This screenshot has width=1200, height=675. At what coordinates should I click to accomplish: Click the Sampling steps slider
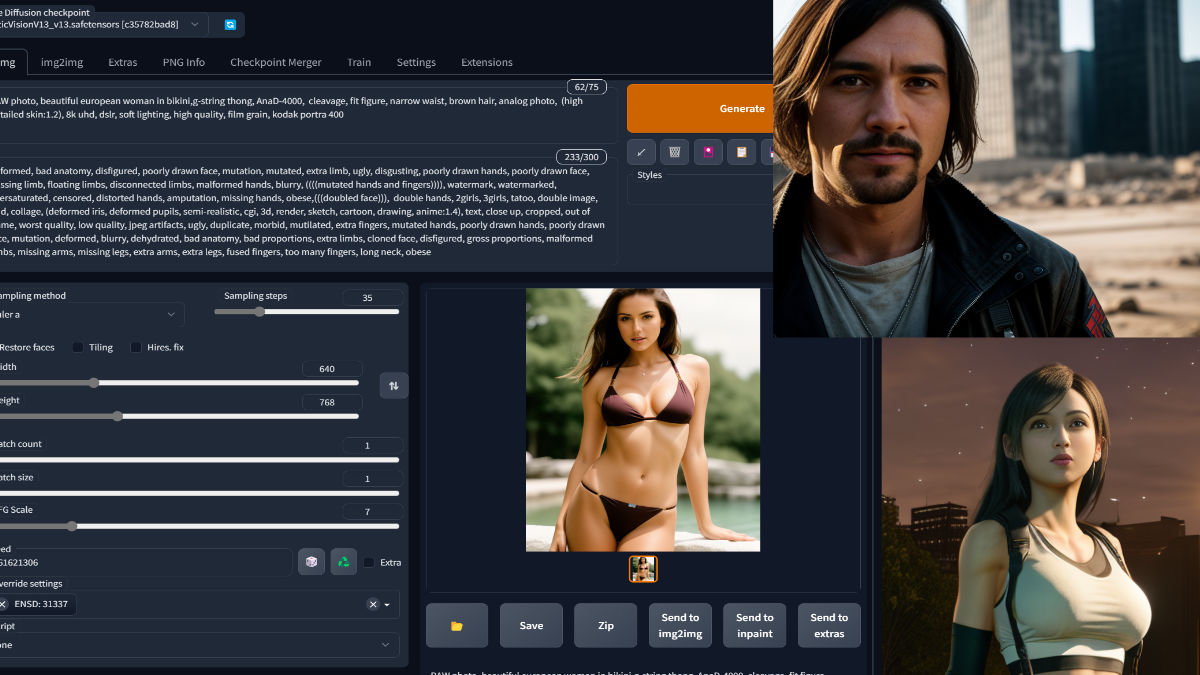[306, 312]
